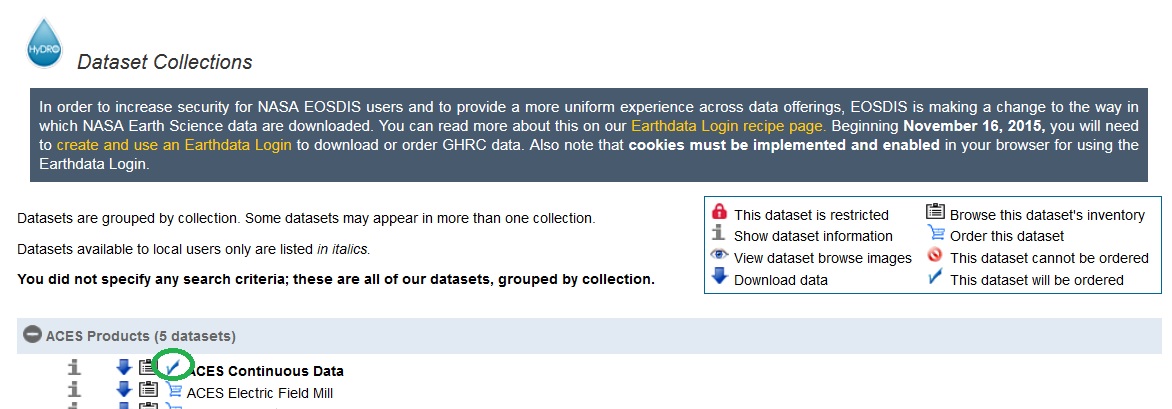Collapse the ACES Products collection
This screenshot has height=409, width=1172.
[32, 334]
